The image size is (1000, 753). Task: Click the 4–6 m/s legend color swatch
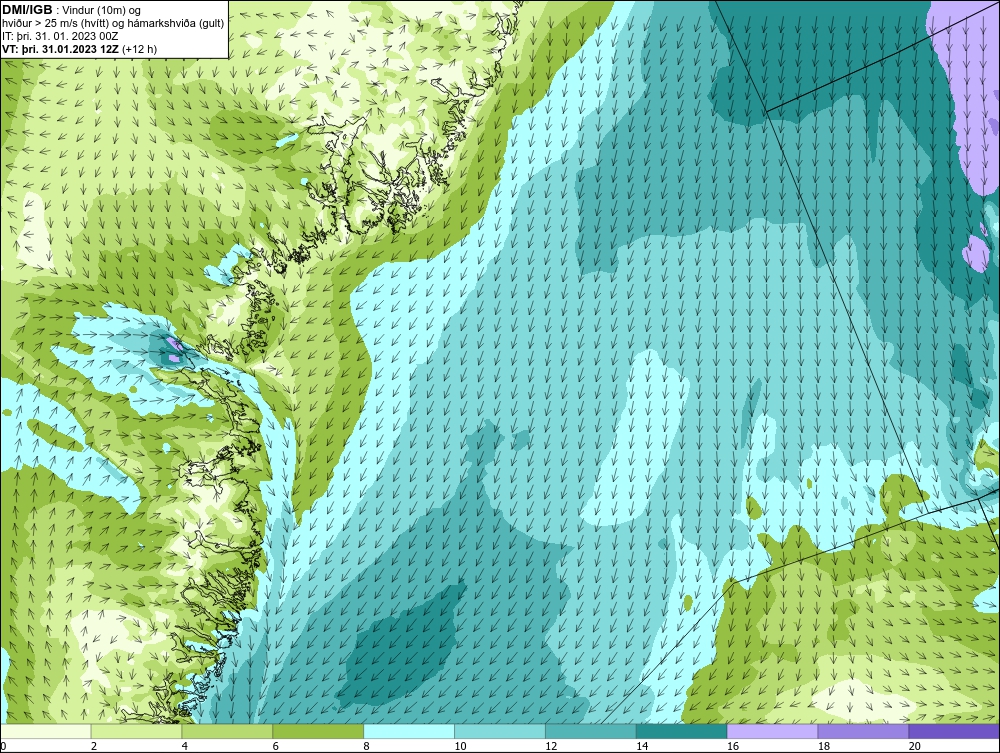point(227,731)
